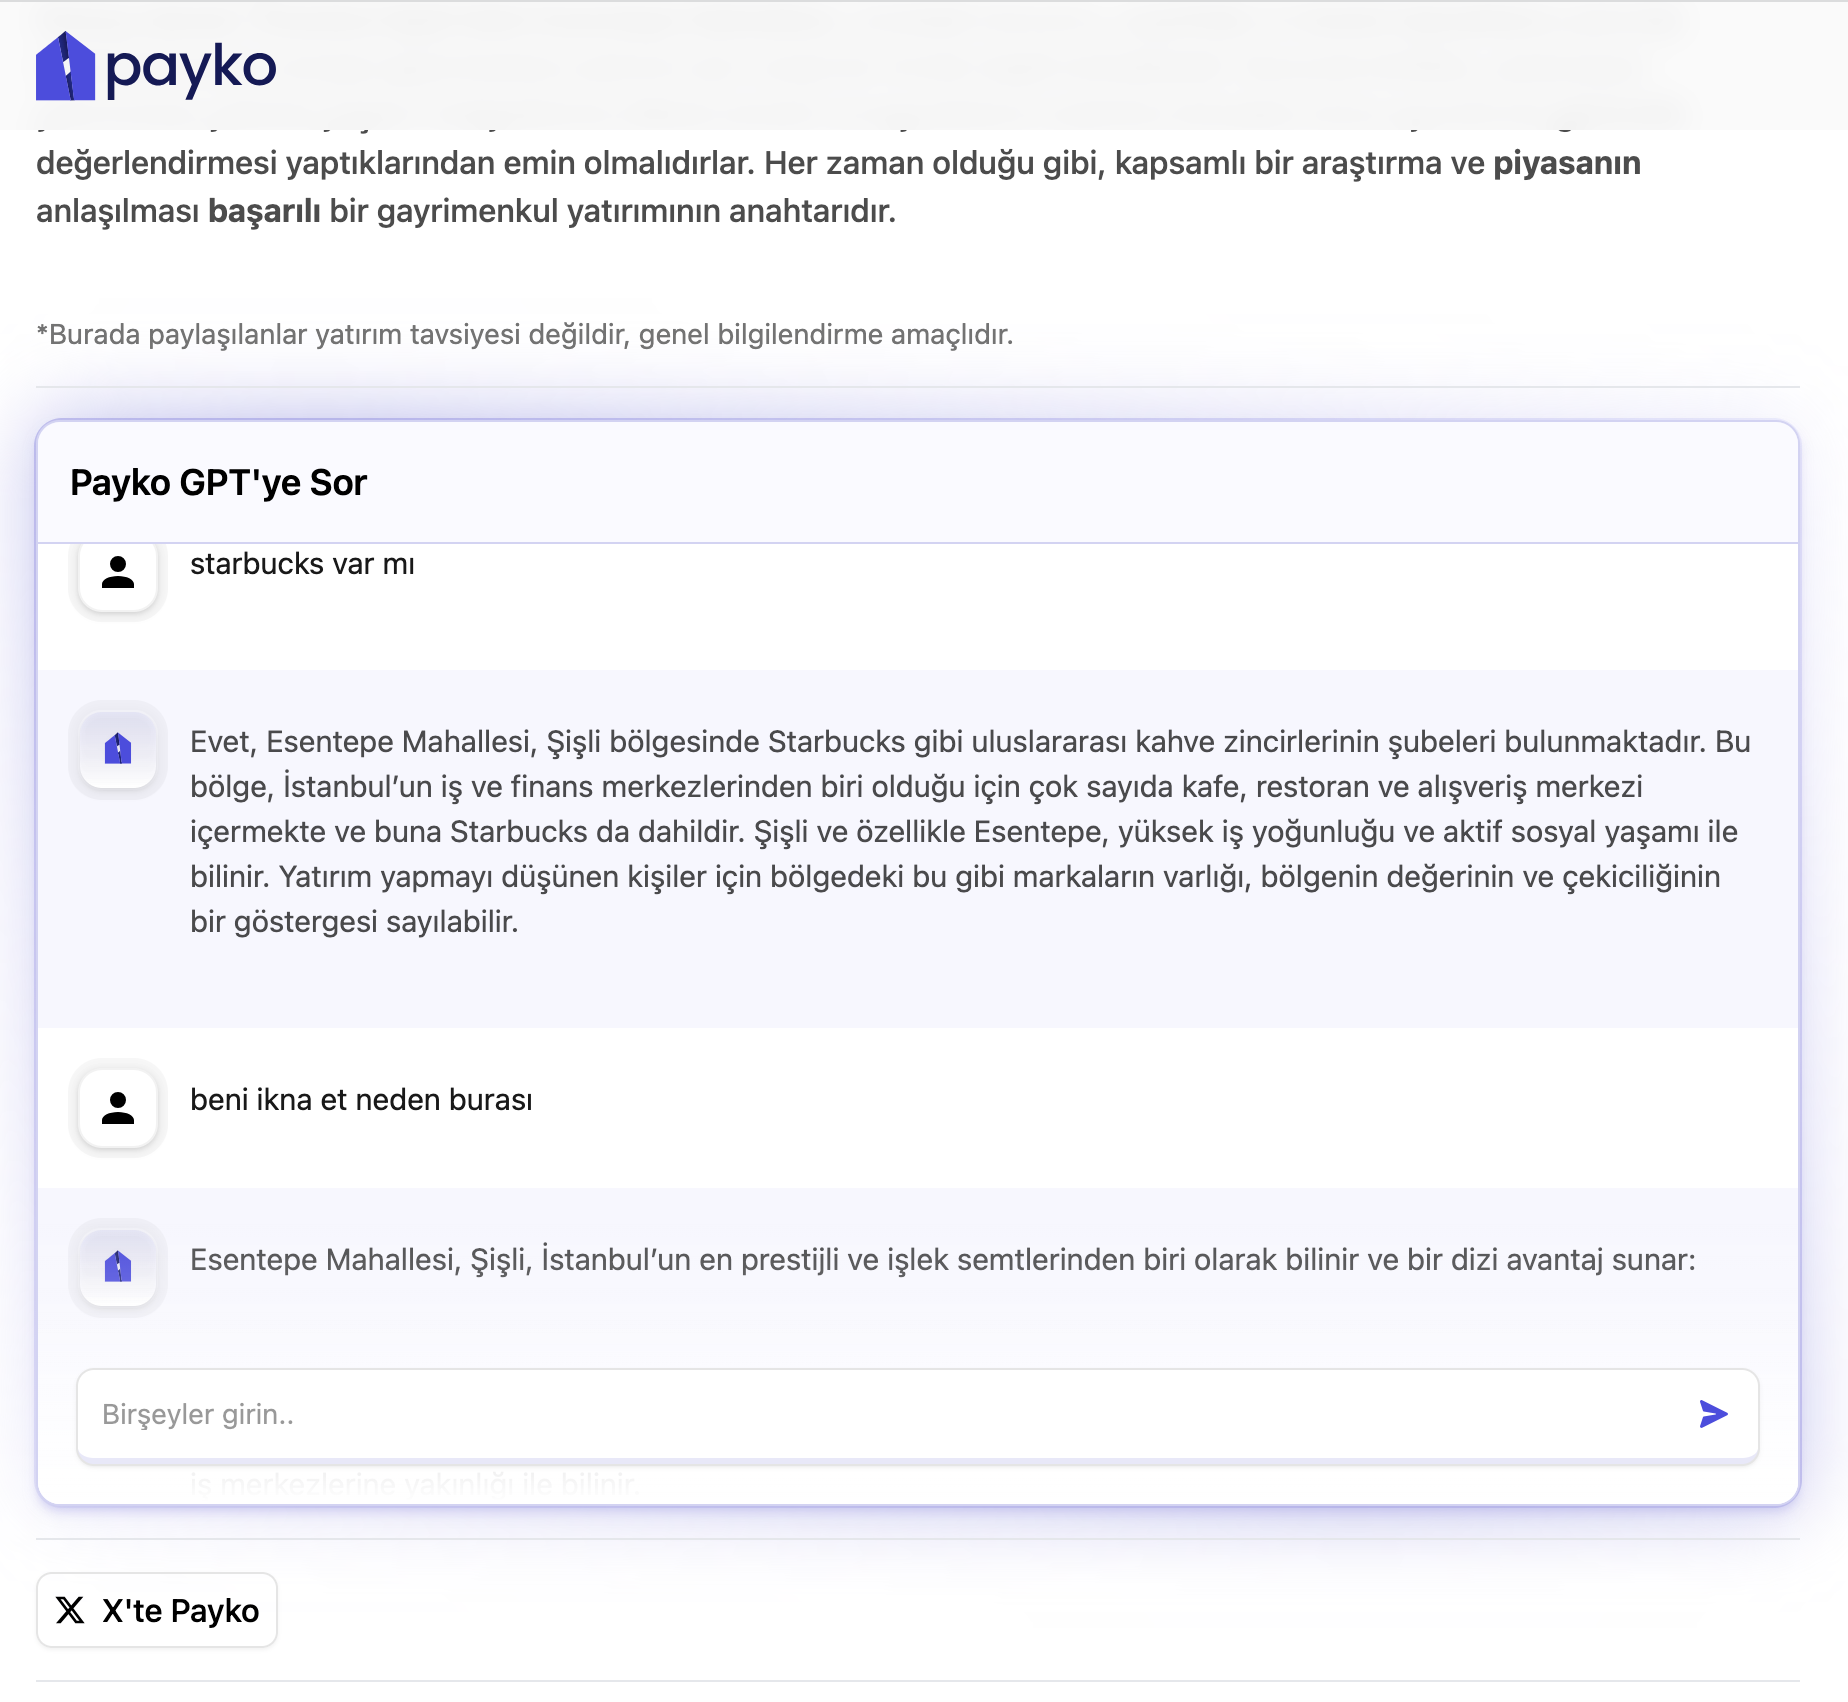This screenshot has height=1702, width=1848.
Task: Click user avatar beside 'starbucks var mı'
Action: tap(118, 572)
